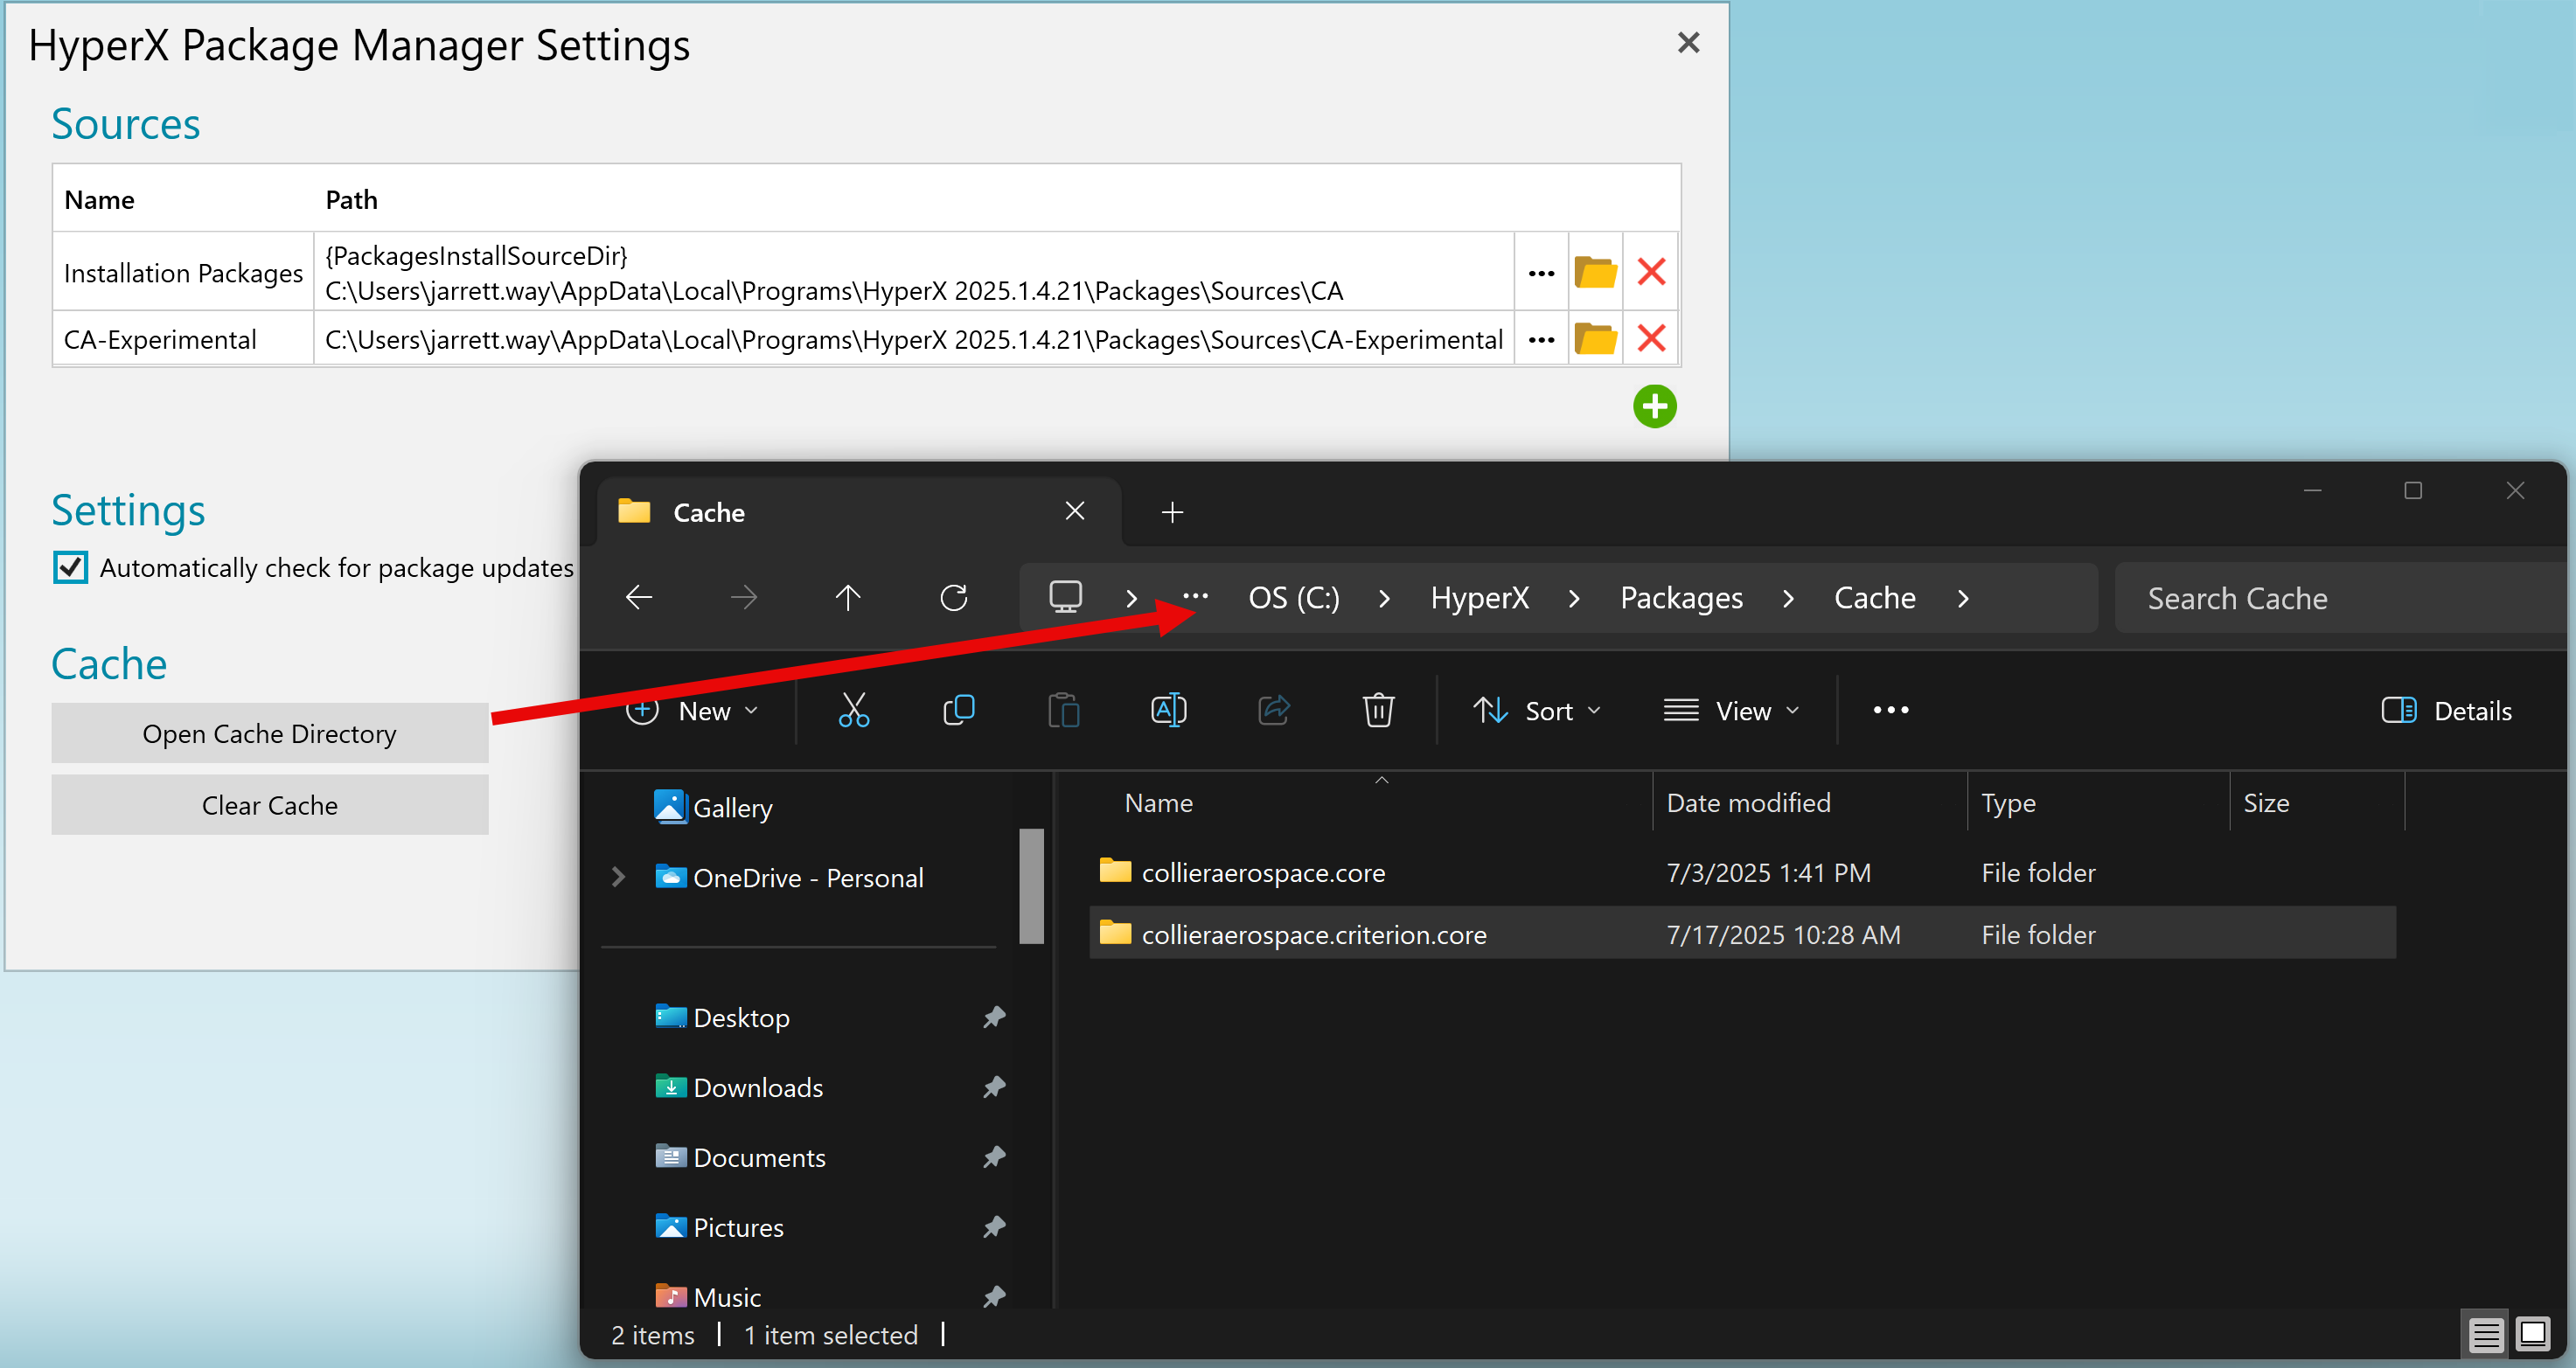
Task: Close the HyperX Package Manager Settings dialog
Action: click(1688, 43)
